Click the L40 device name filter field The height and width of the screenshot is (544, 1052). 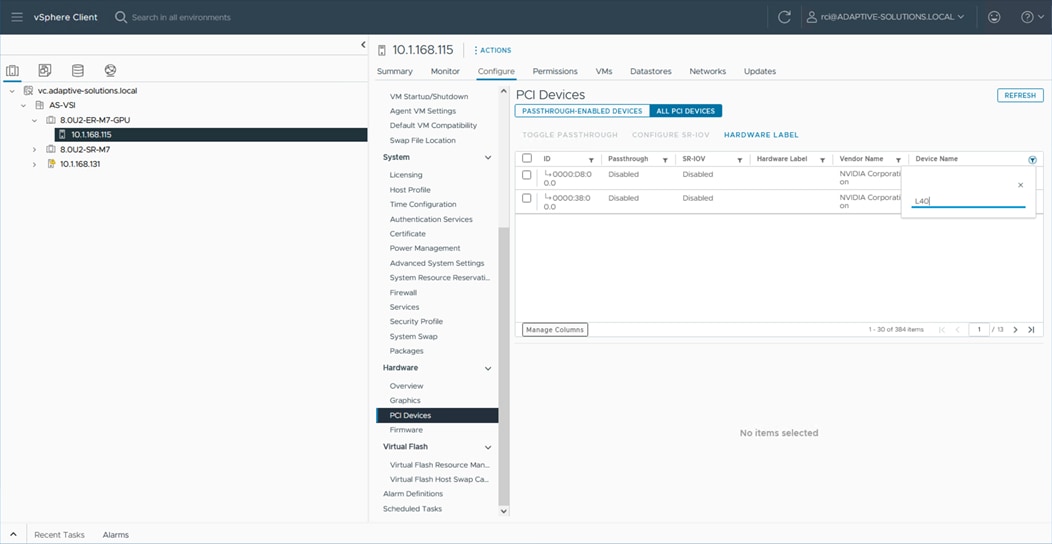coord(968,201)
